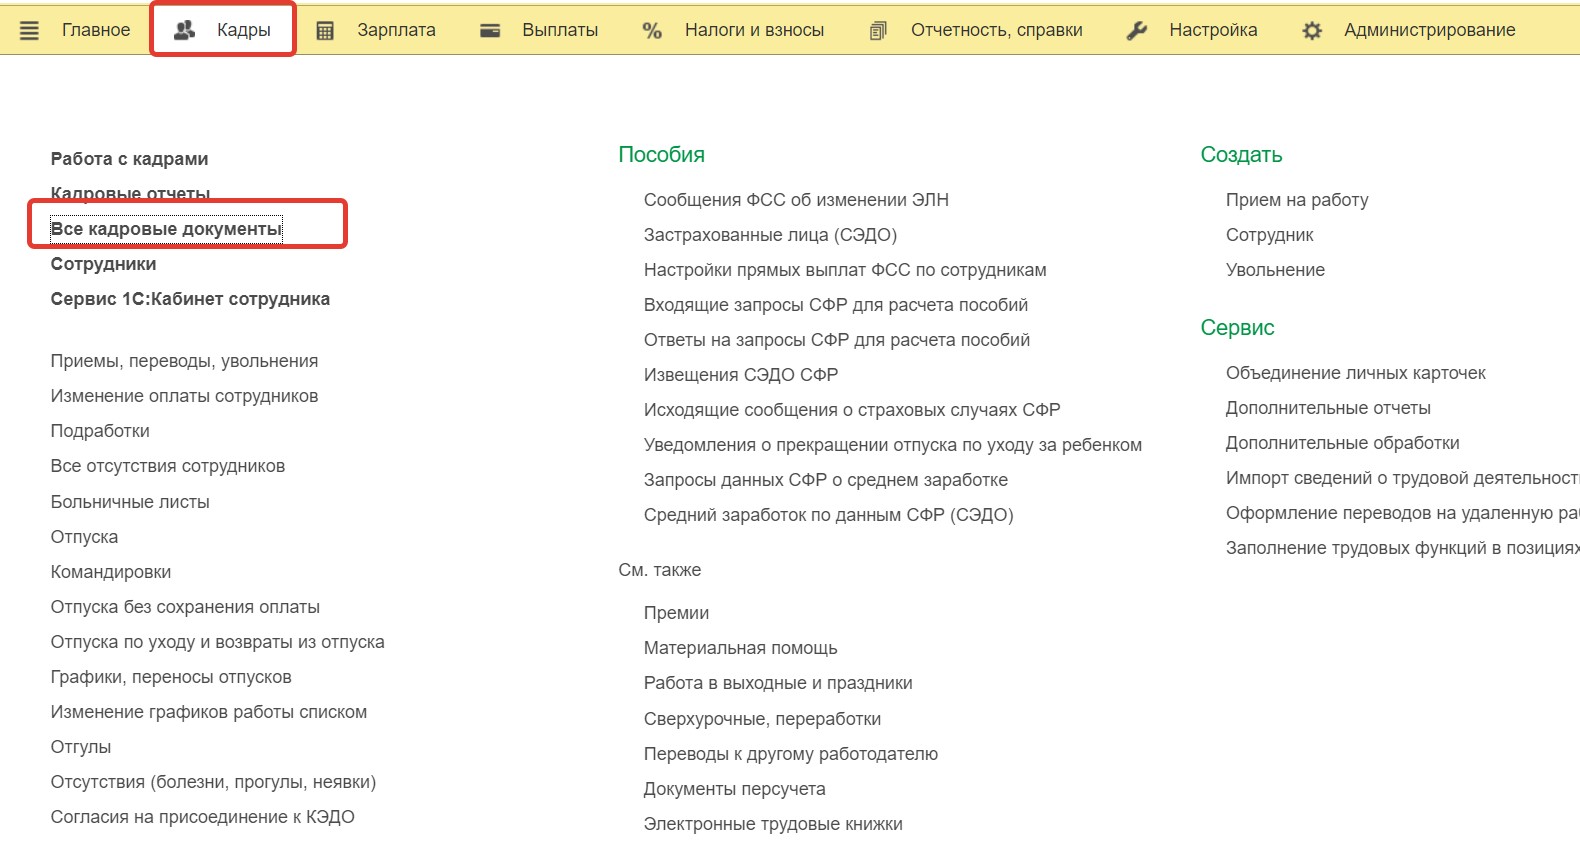Open Средний заработок по данным СФР (СЭДО)

829,515
